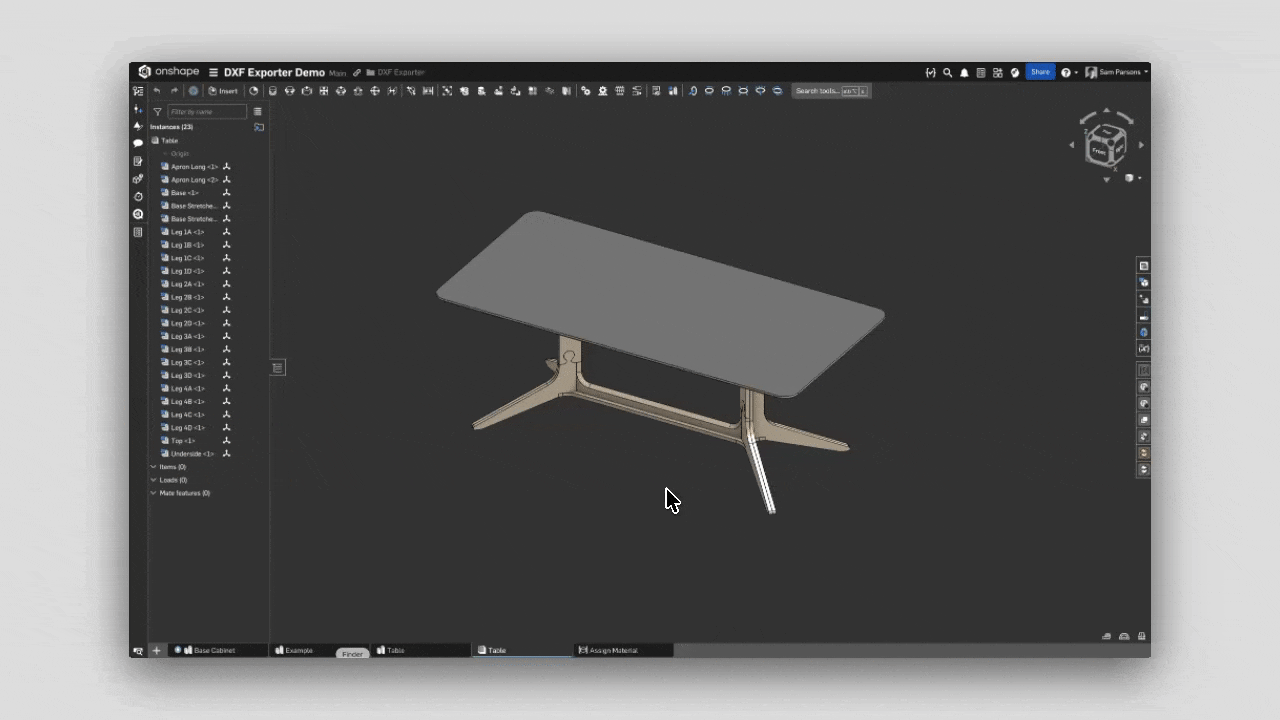Click the mate connector icon next to Leg 1A <1>
Image resolution: width=1280 pixels, height=720 pixels.
tap(227, 232)
